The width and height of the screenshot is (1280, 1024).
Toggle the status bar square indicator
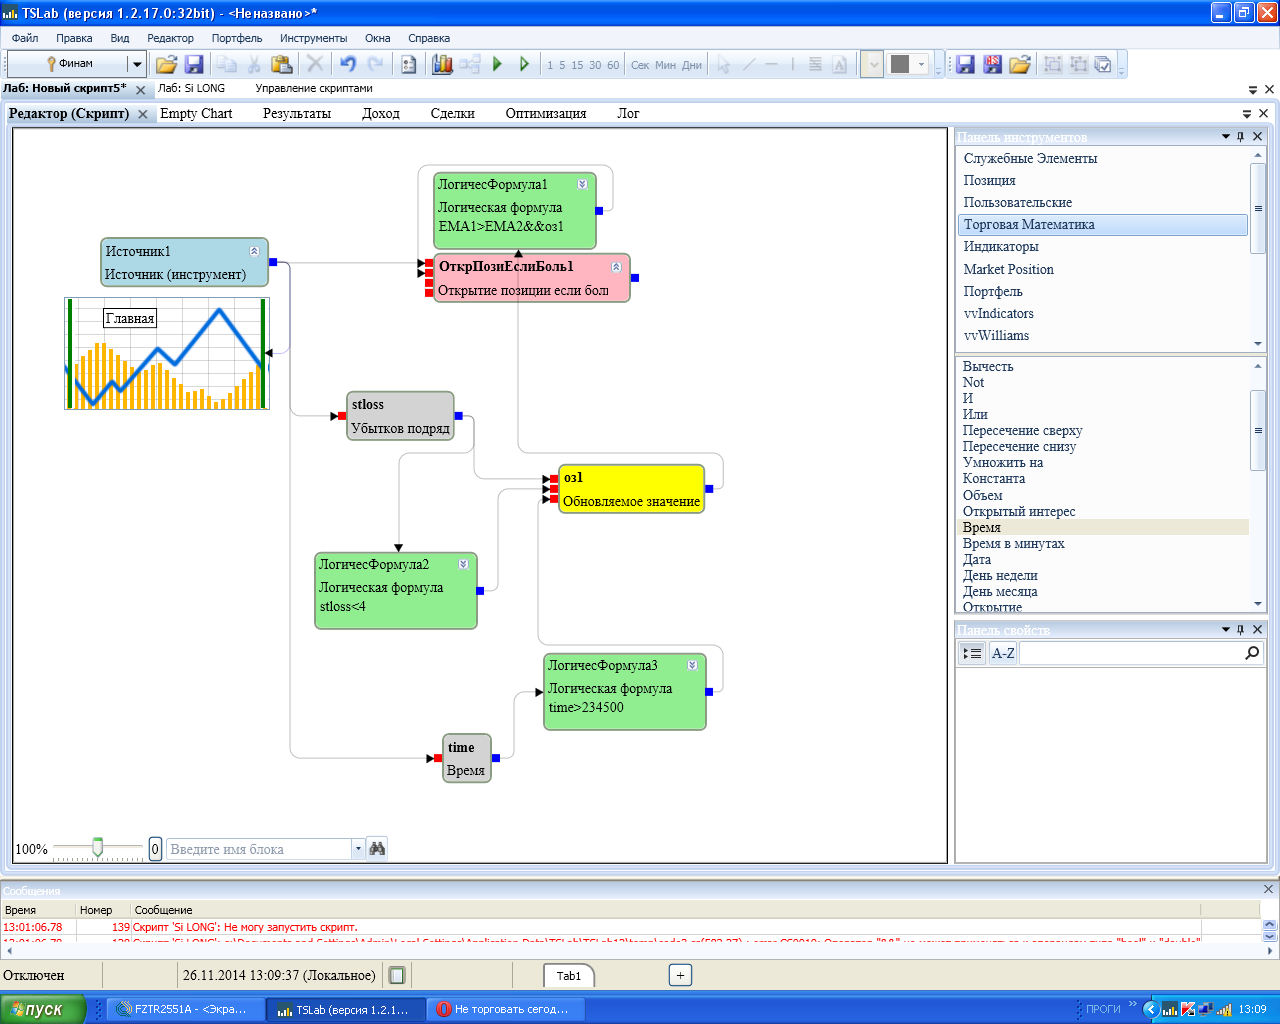397,975
